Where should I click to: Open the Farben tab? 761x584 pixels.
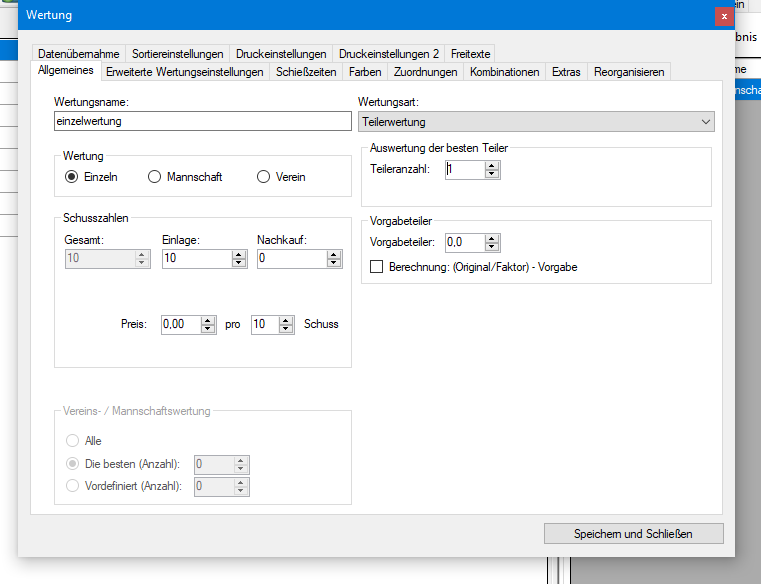pos(365,72)
